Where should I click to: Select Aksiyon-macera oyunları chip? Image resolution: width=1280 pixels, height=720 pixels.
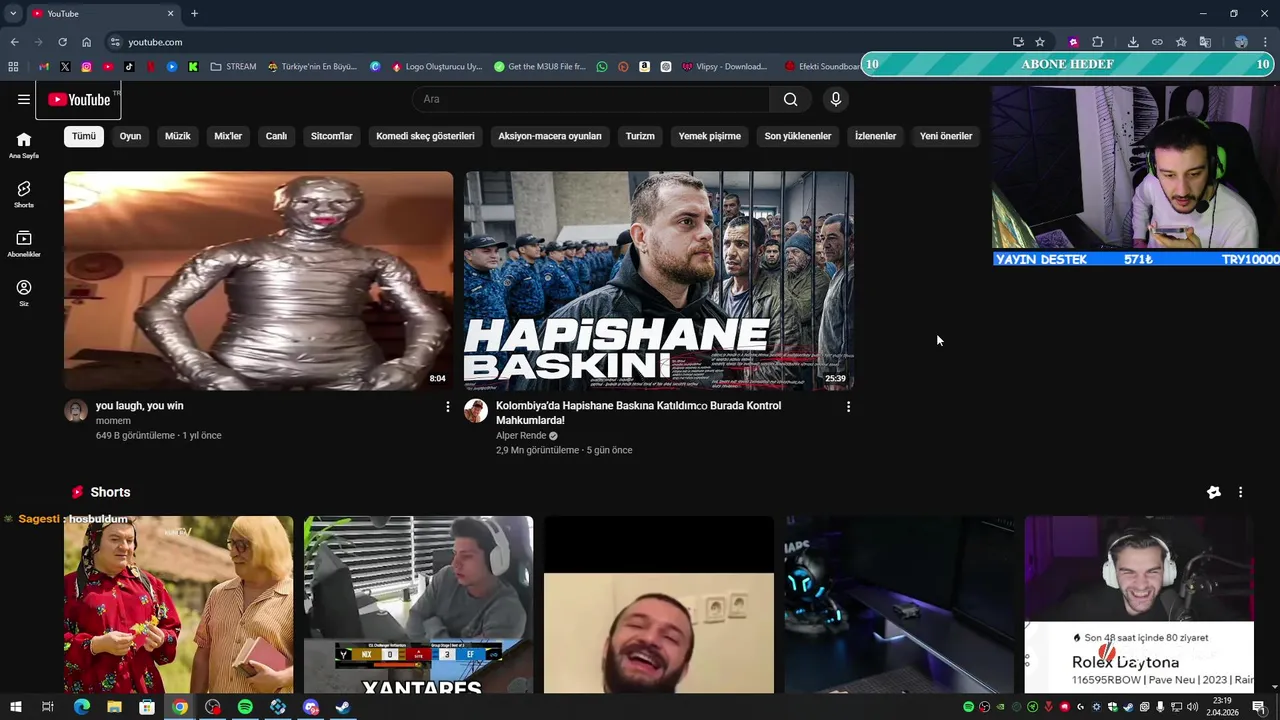point(550,136)
